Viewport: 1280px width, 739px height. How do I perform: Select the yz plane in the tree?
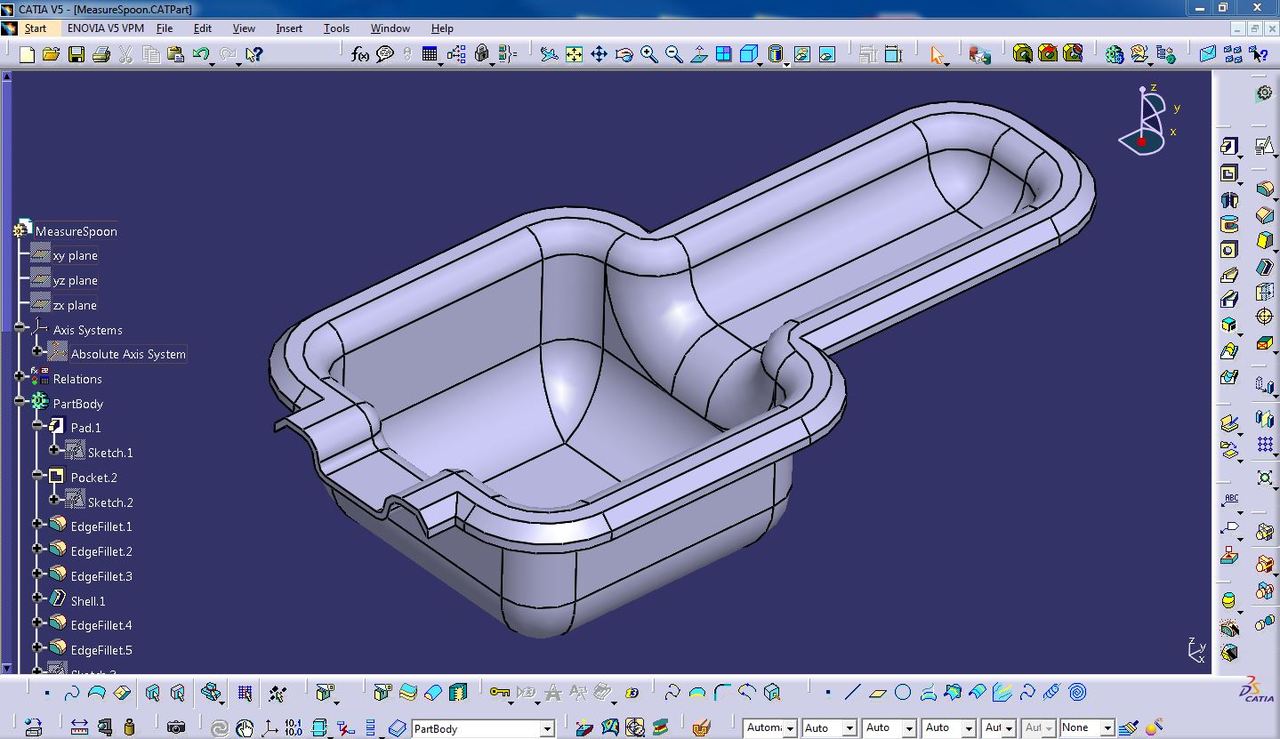(75, 280)
